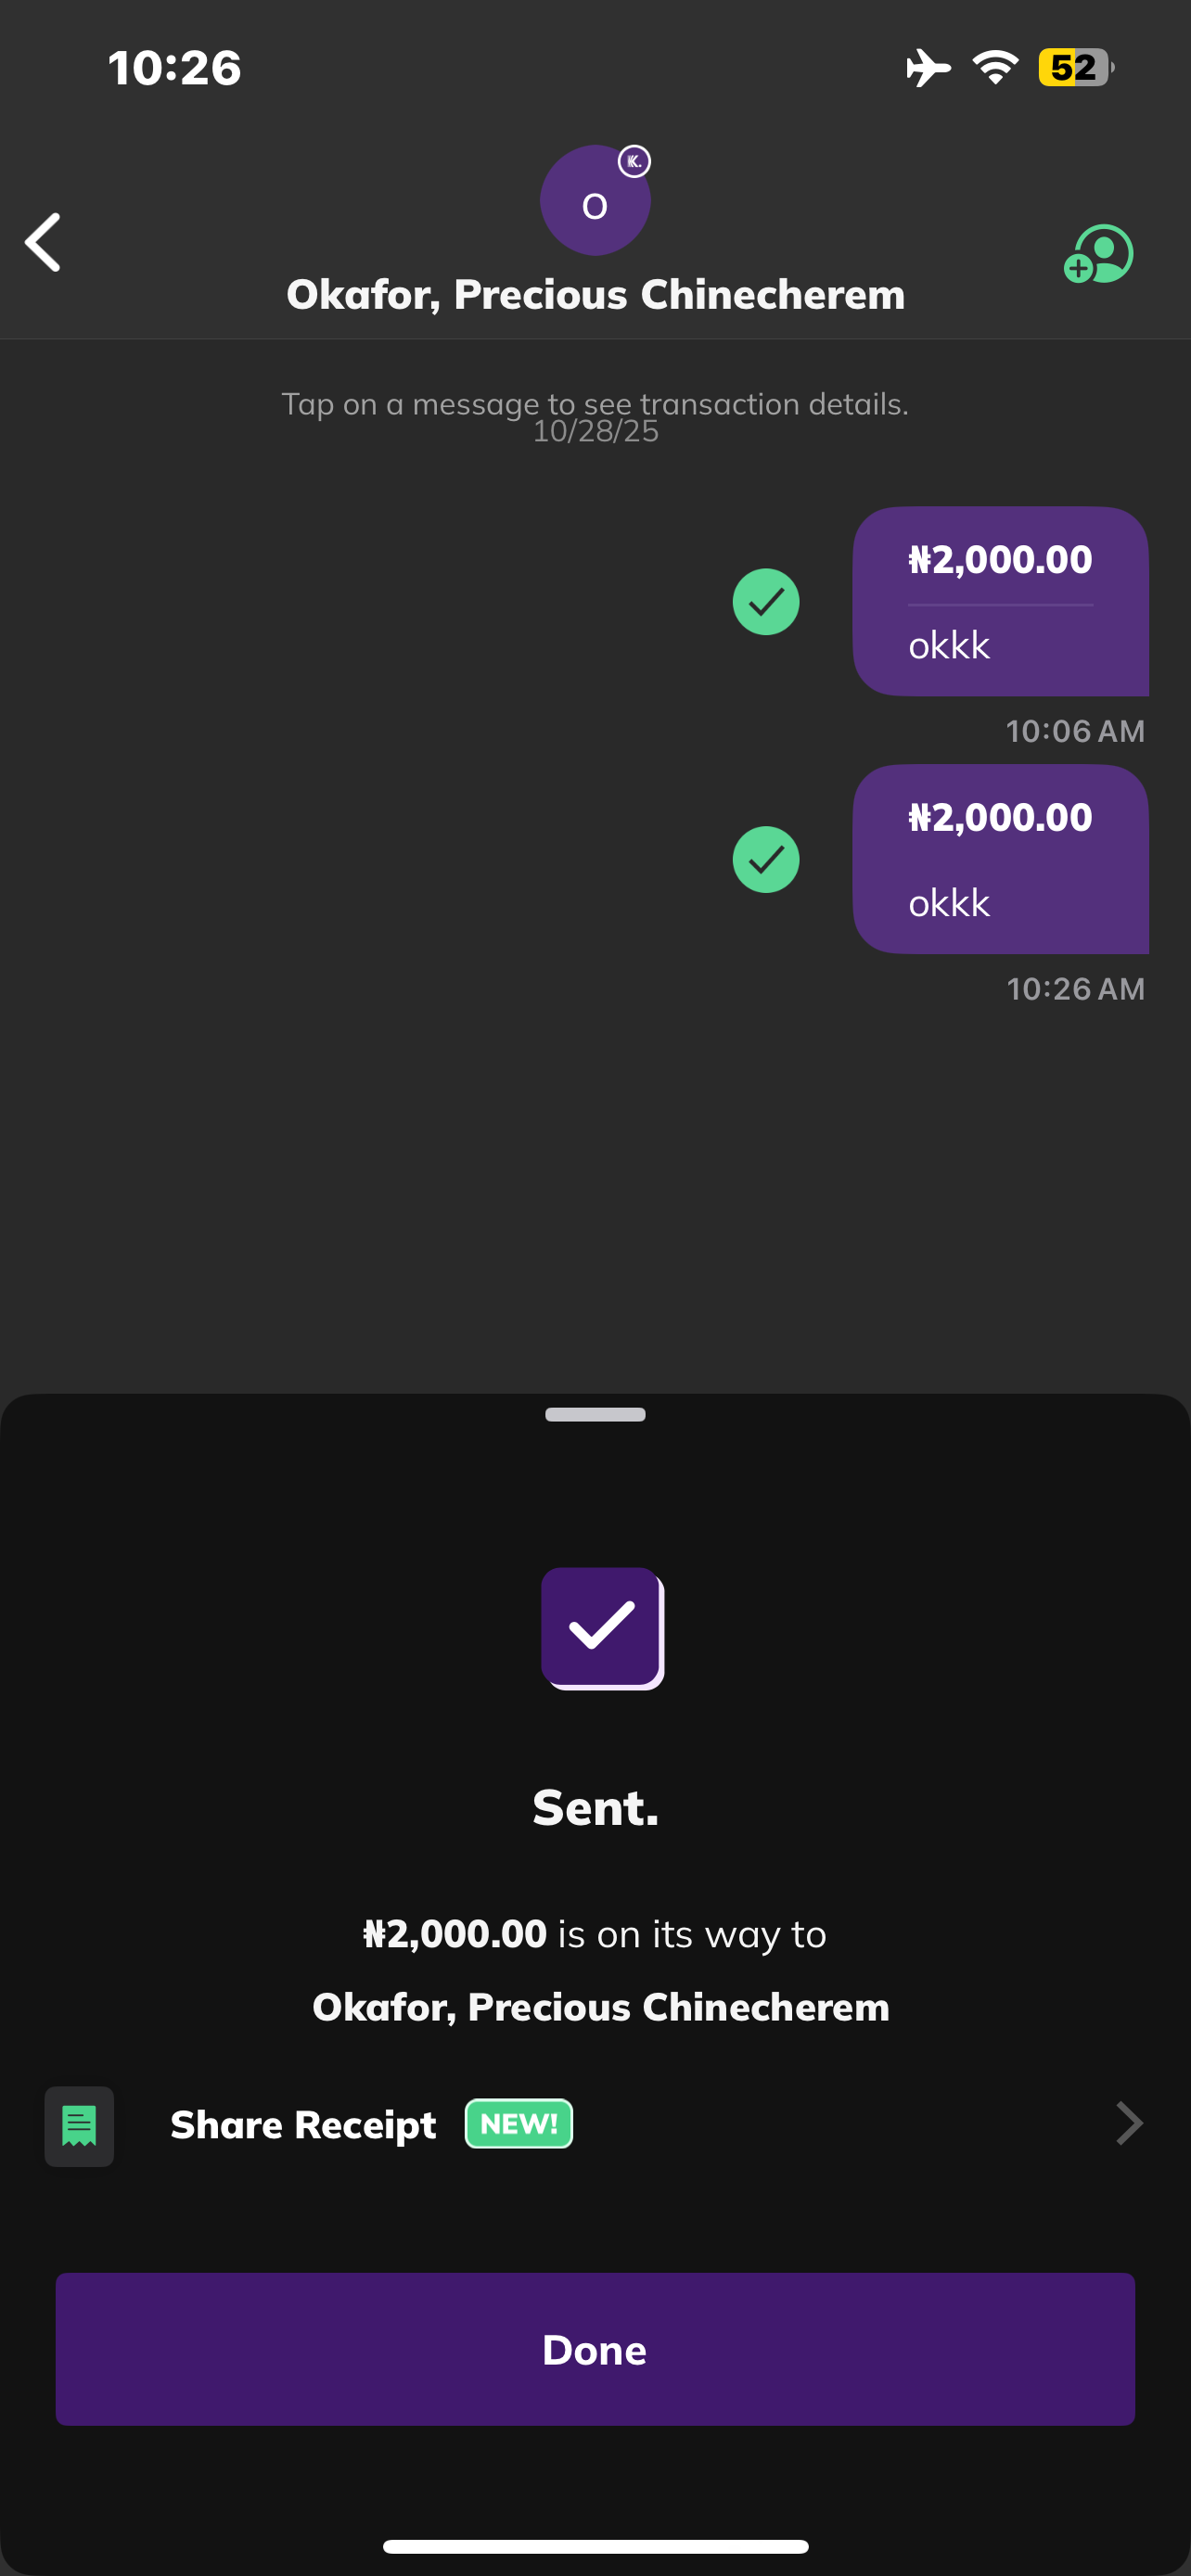Tap the 10:26 clock in status bar
Viewport: 1191px width, 2576px height.
[175, 68]
